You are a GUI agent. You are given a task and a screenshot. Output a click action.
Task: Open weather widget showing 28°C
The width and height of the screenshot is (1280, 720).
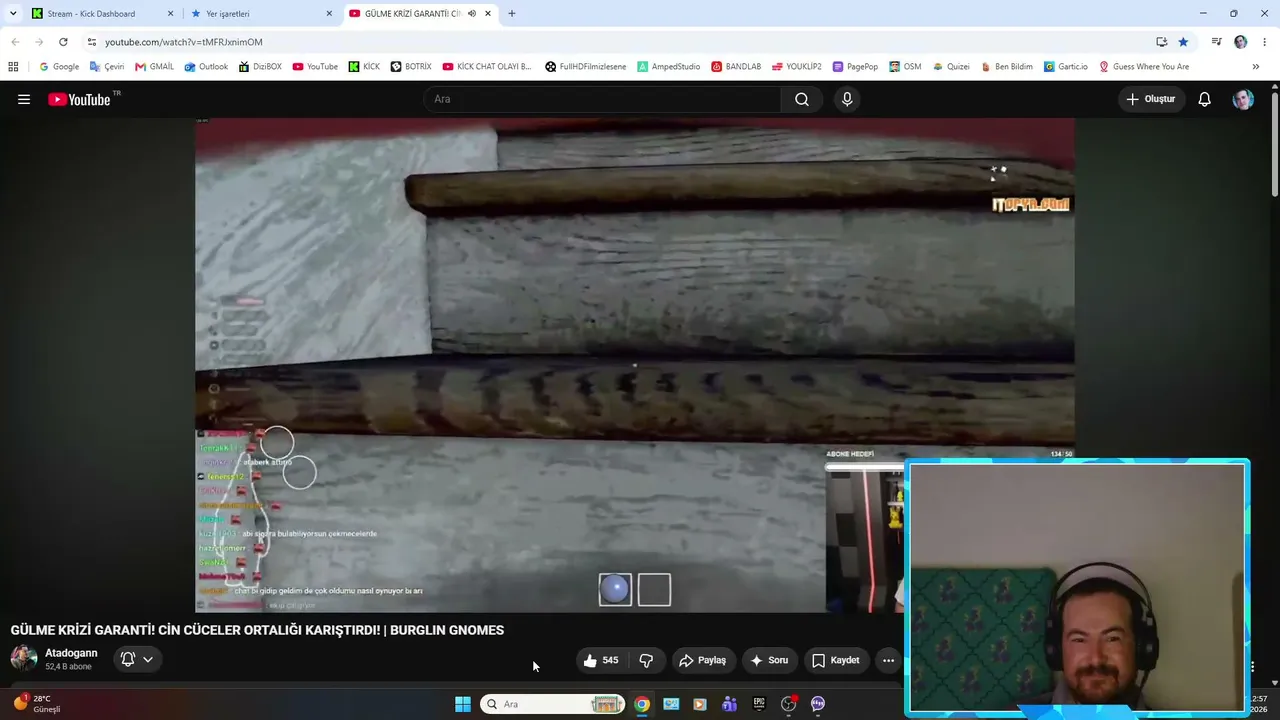click(37, 704)
